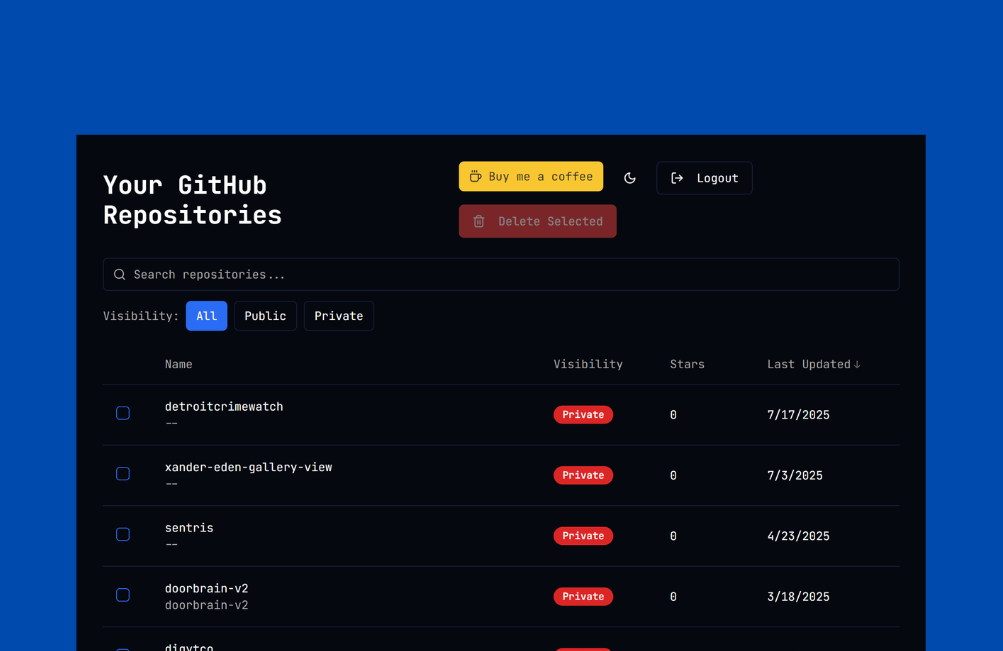This screenshot has height=651, width=1003.
Task: Tick the sentris repository checkbox
Action: click(122, 534)
